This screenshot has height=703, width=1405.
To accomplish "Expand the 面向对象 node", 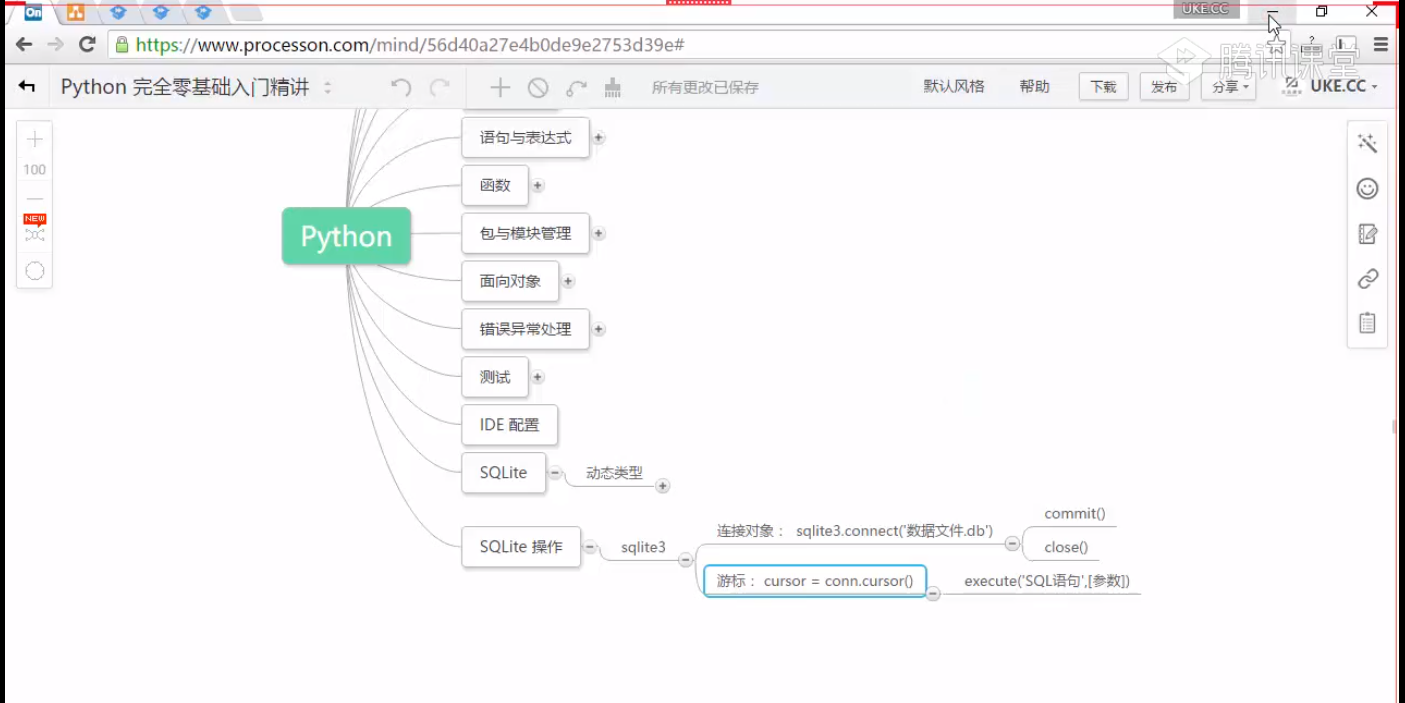I will 567,281.
